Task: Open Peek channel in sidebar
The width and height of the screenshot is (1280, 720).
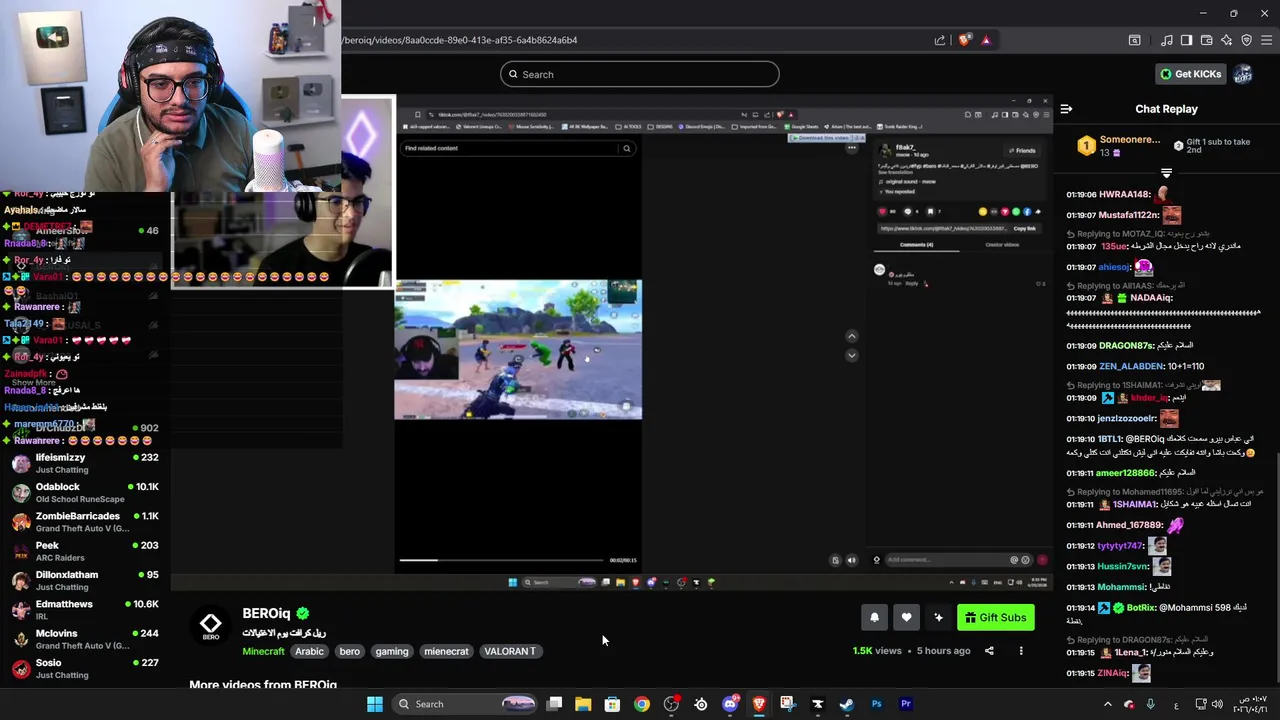Action: pos(85,551)
